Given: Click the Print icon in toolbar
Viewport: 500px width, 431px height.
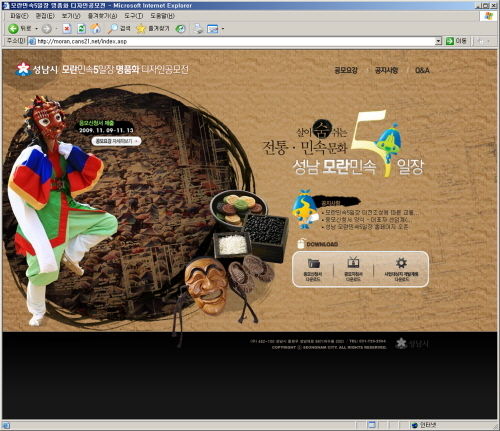Looking at the screenshot, I should 198,29.
